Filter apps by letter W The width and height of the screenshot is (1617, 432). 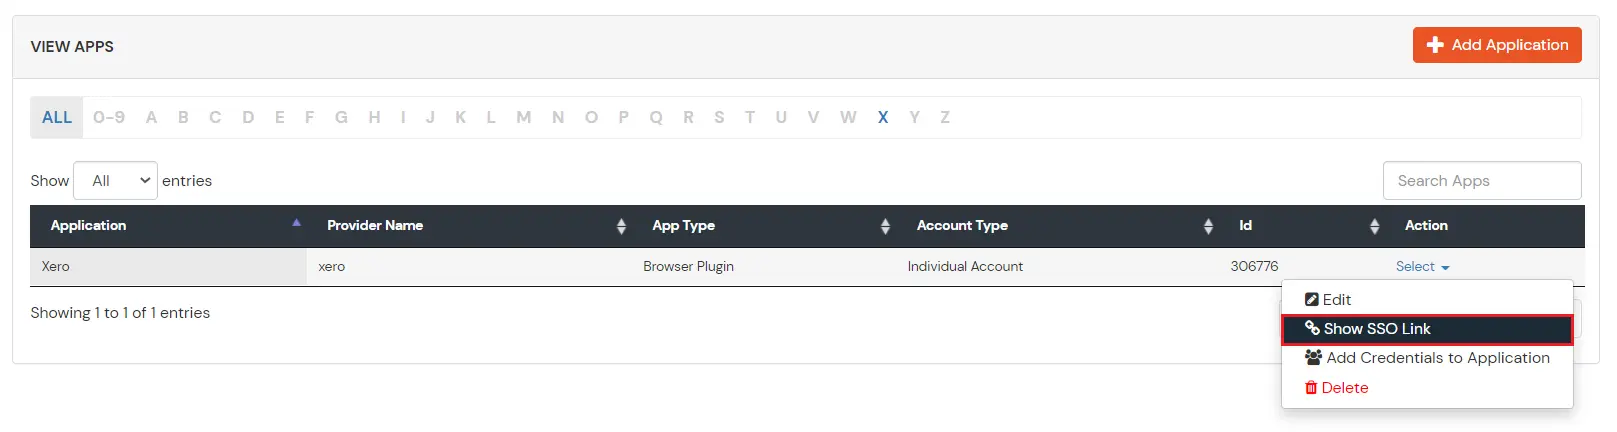coord(848,117)
